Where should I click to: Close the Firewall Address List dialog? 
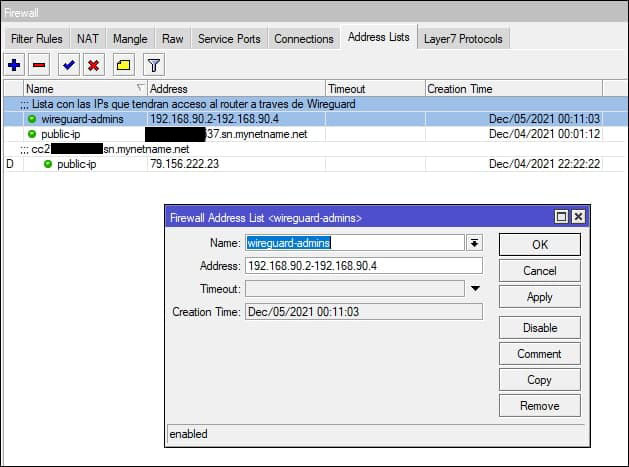pos(577,217)
